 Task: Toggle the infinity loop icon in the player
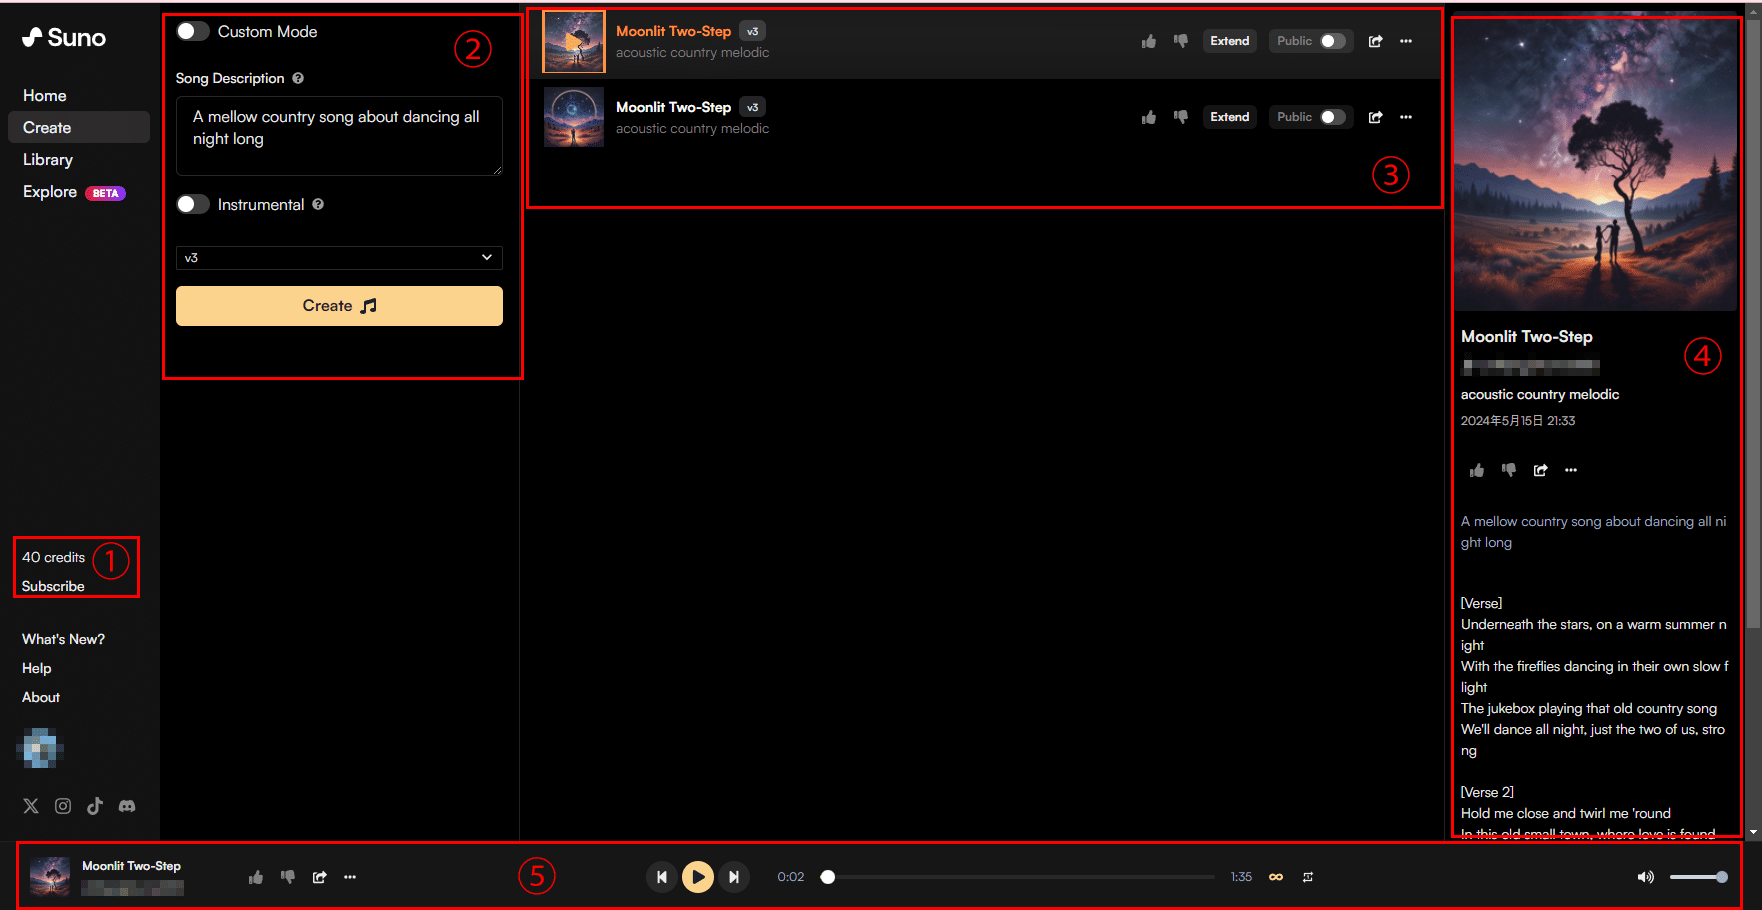coord(1276,877)
